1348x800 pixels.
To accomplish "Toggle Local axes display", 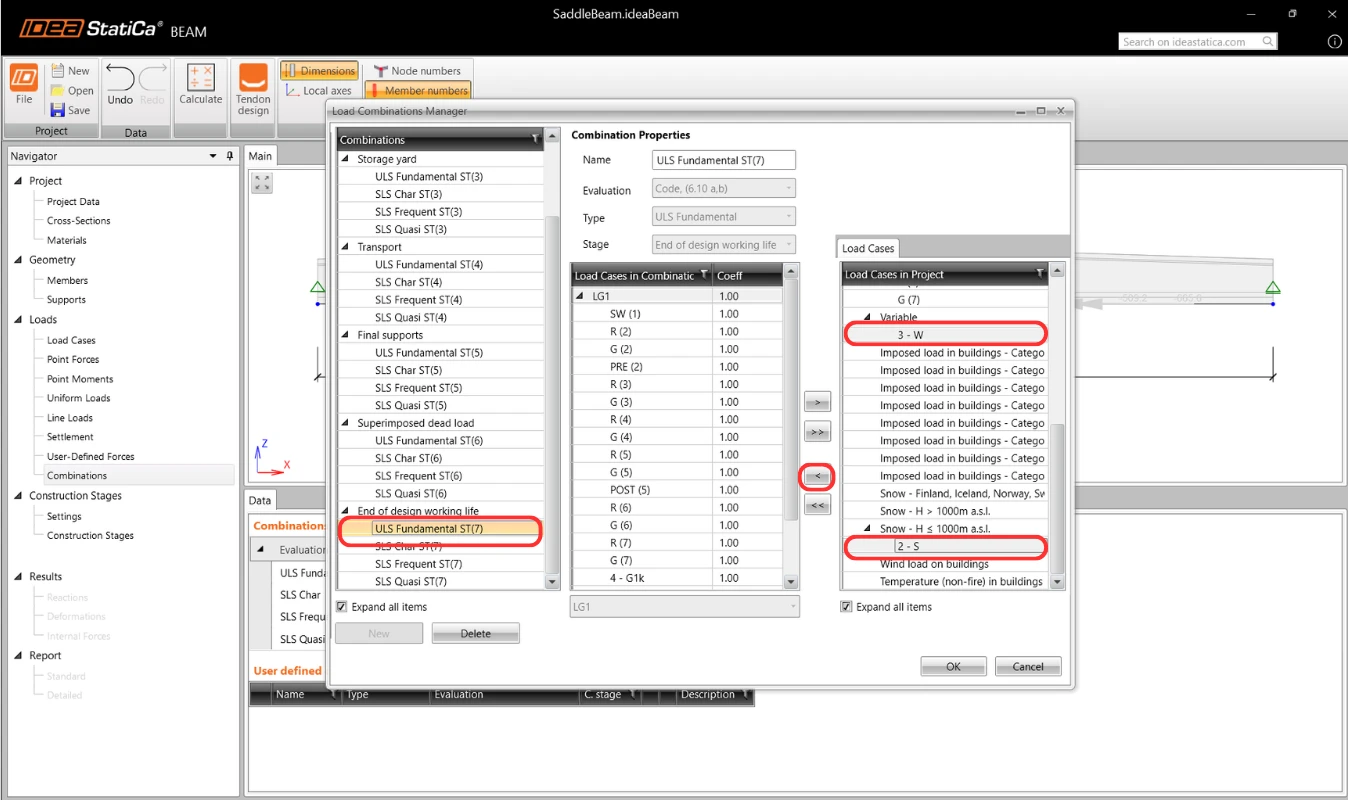I will pyautogui.click(x=319, y=90).
